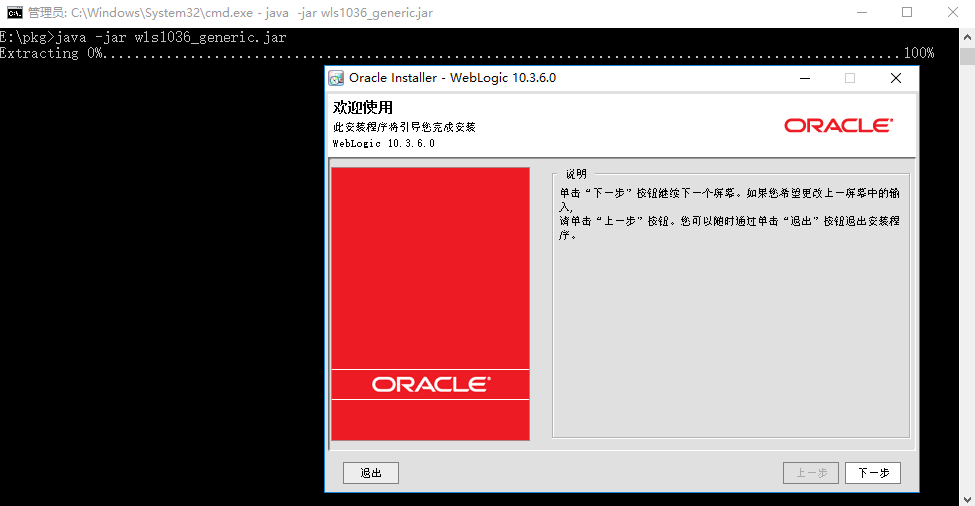Click the ORACLE logo in the installer header
The image size is (975, 506).
[838, 126]
